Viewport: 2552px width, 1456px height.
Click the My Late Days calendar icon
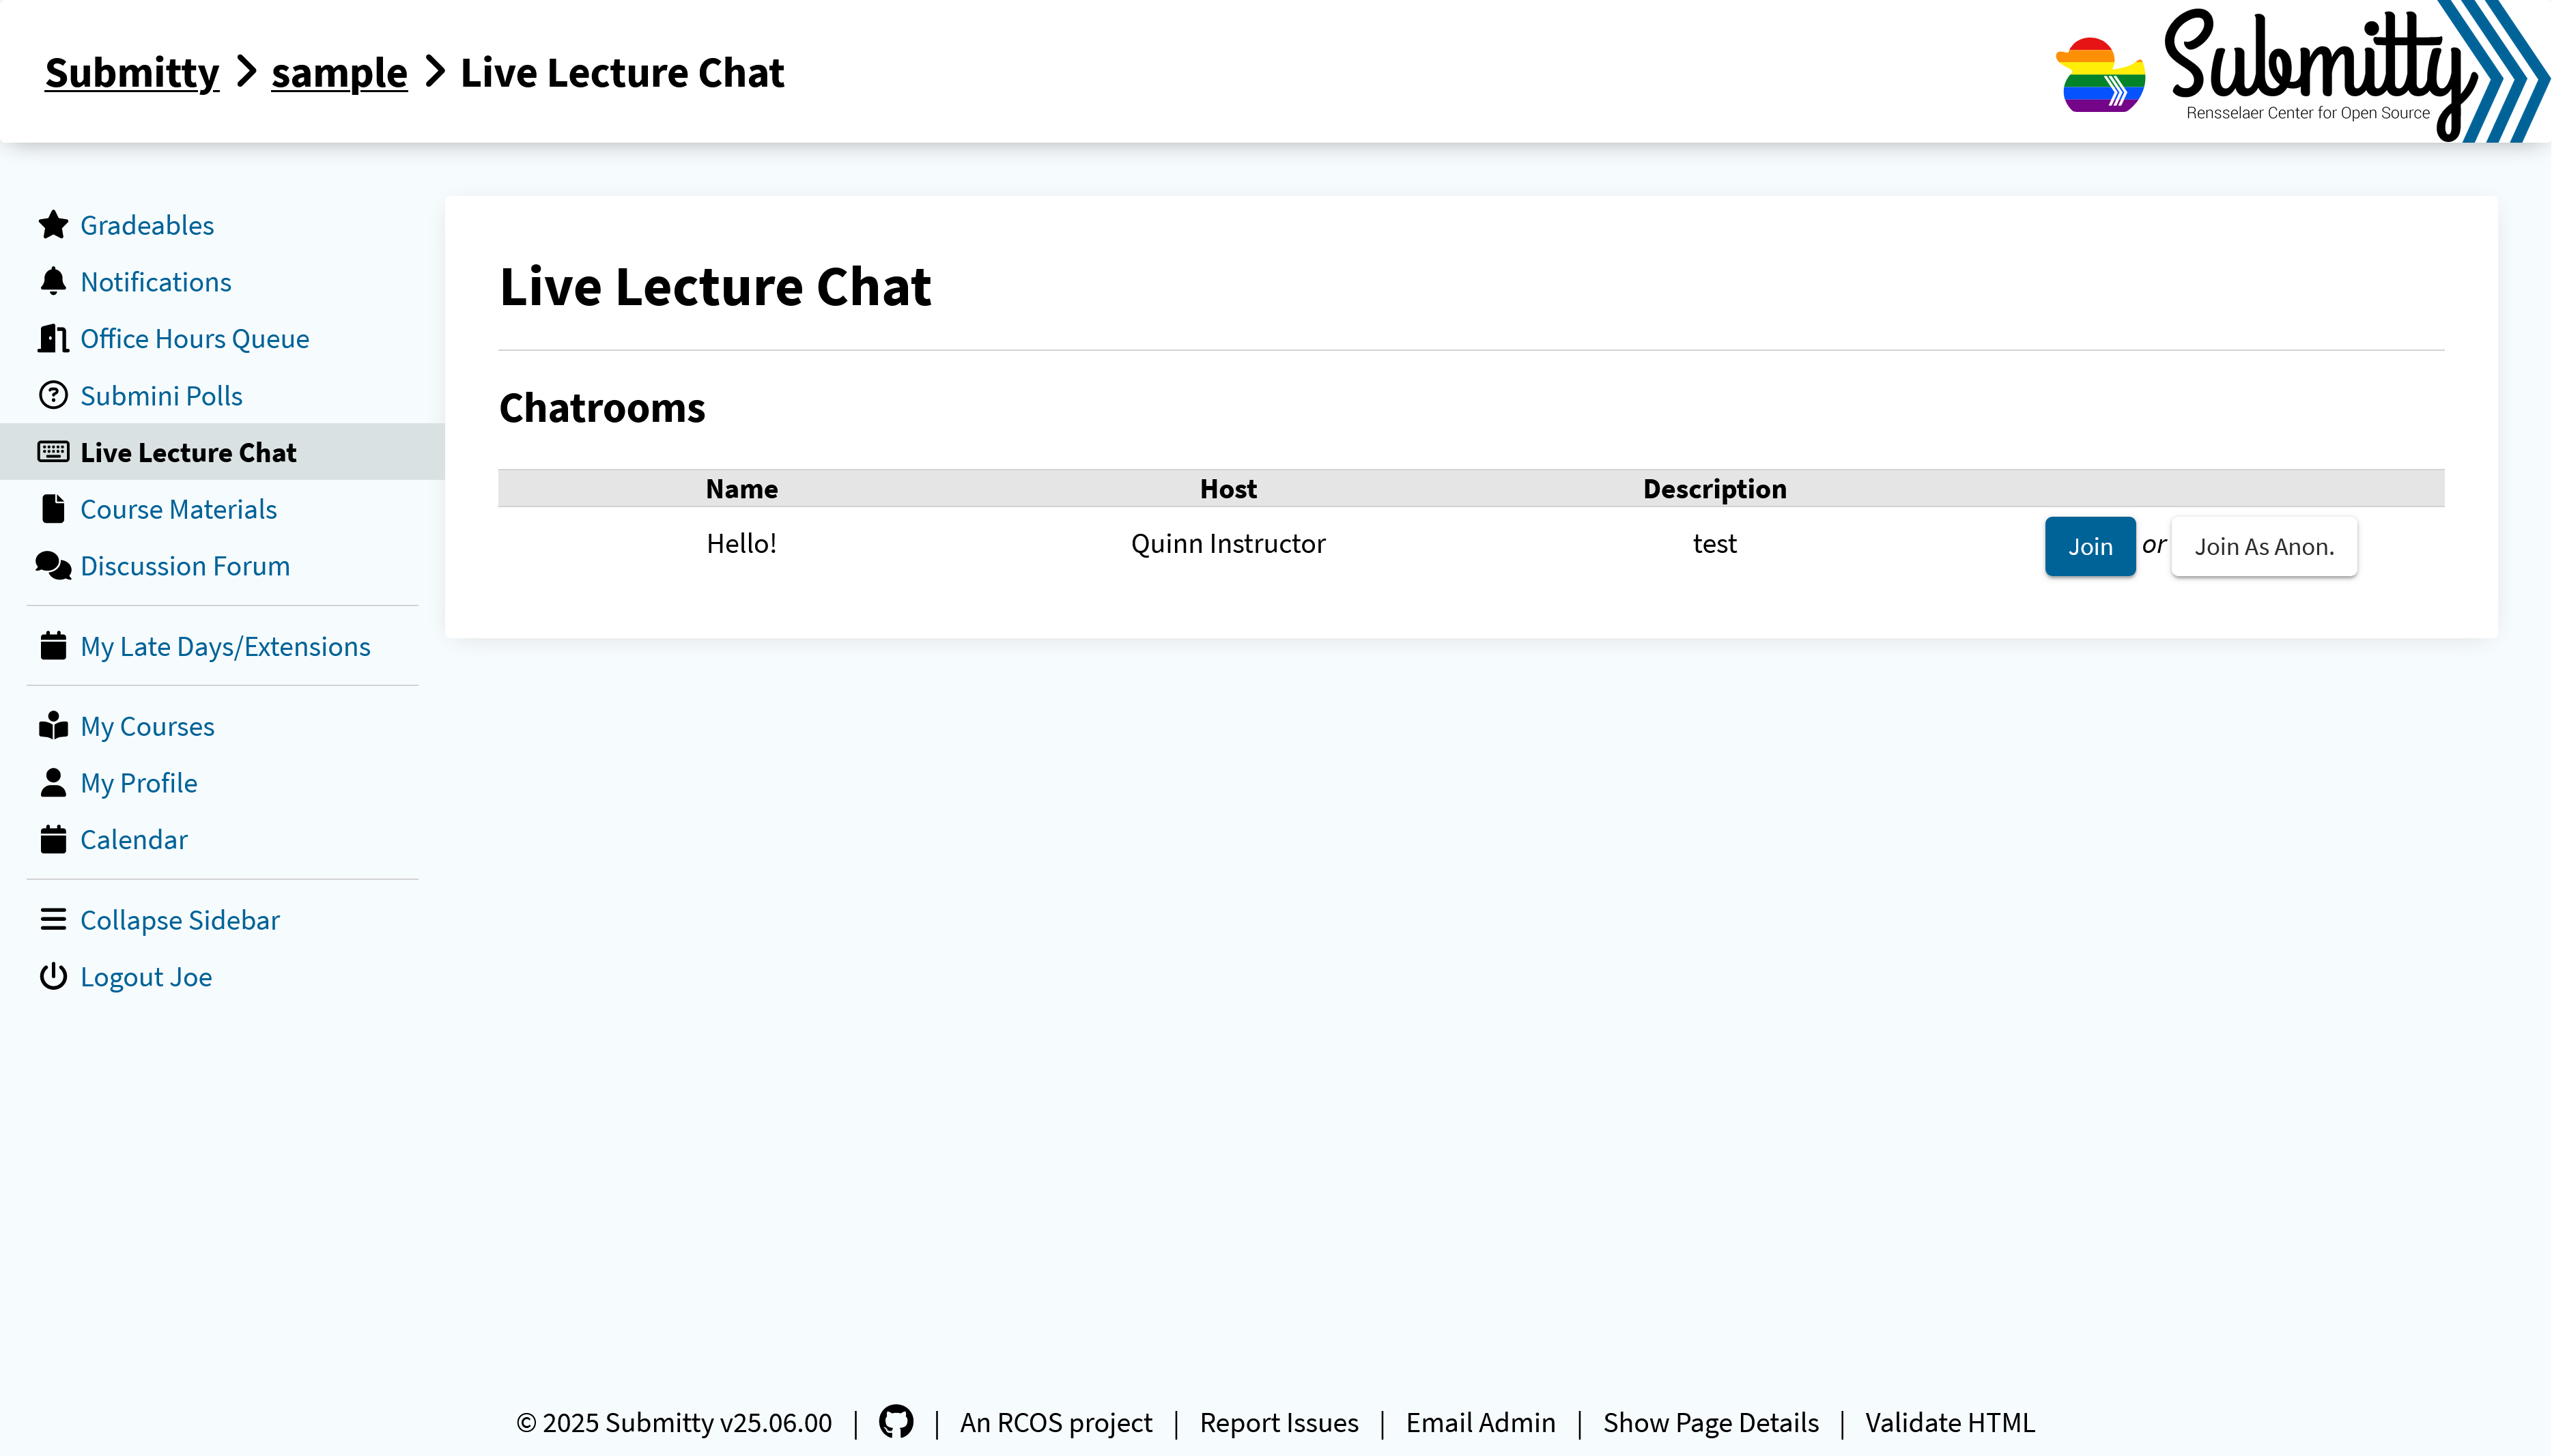pos(53,646)
